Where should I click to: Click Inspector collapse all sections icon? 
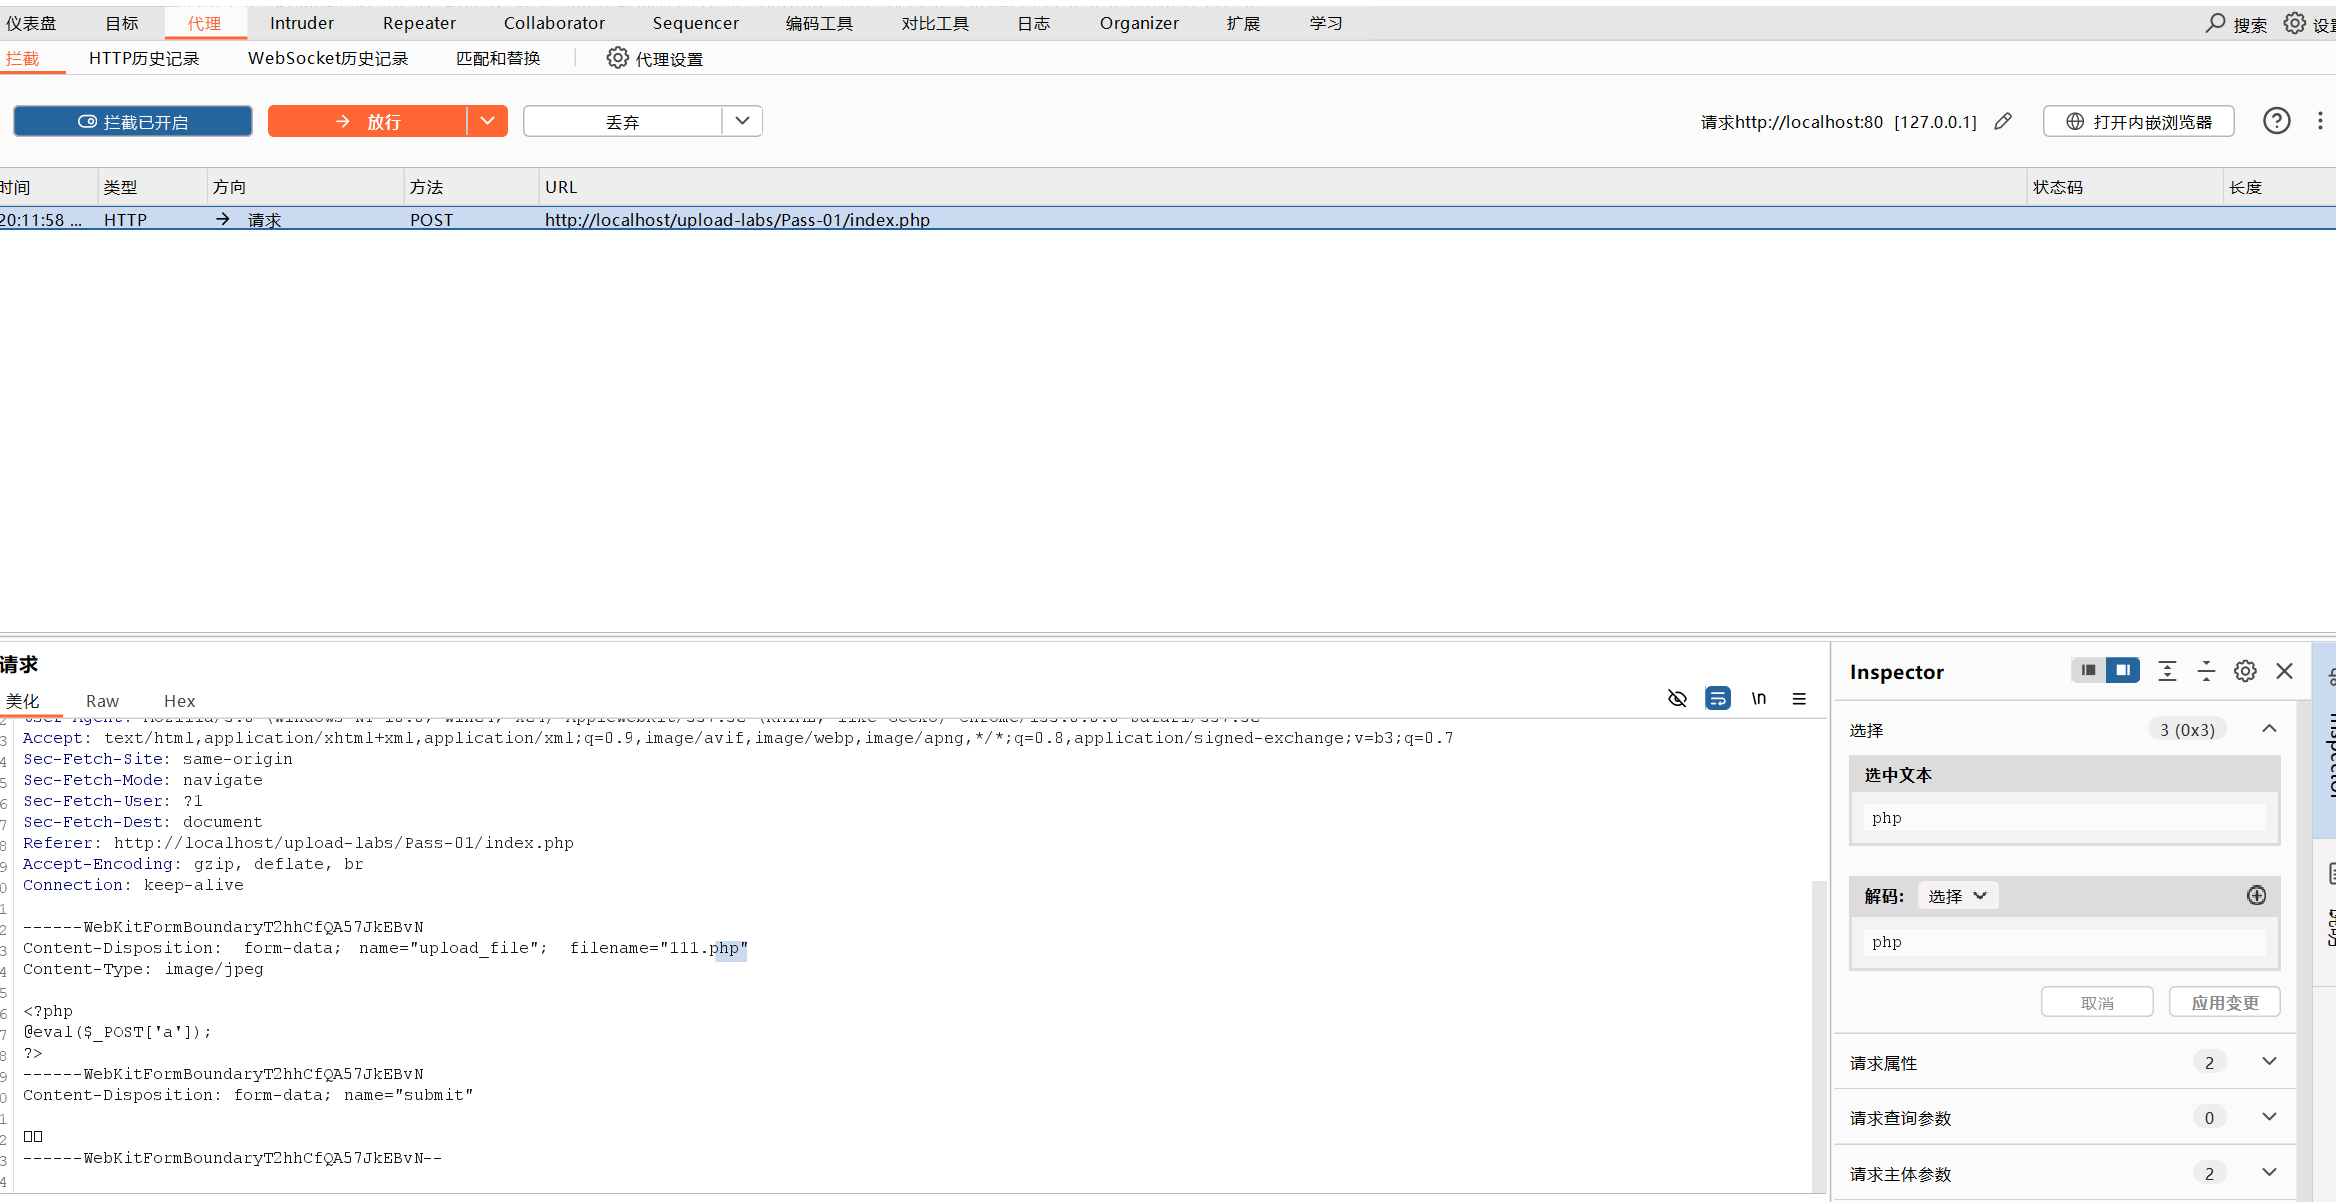coord(2206,671)
